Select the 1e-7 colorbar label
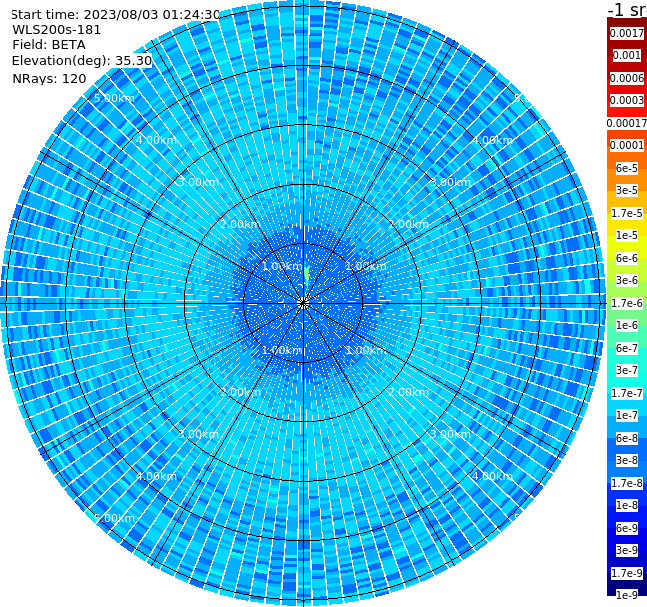Image resolution: width=647 pixels, height=607 pixels. pyautogui.click(x=627, y=415)
